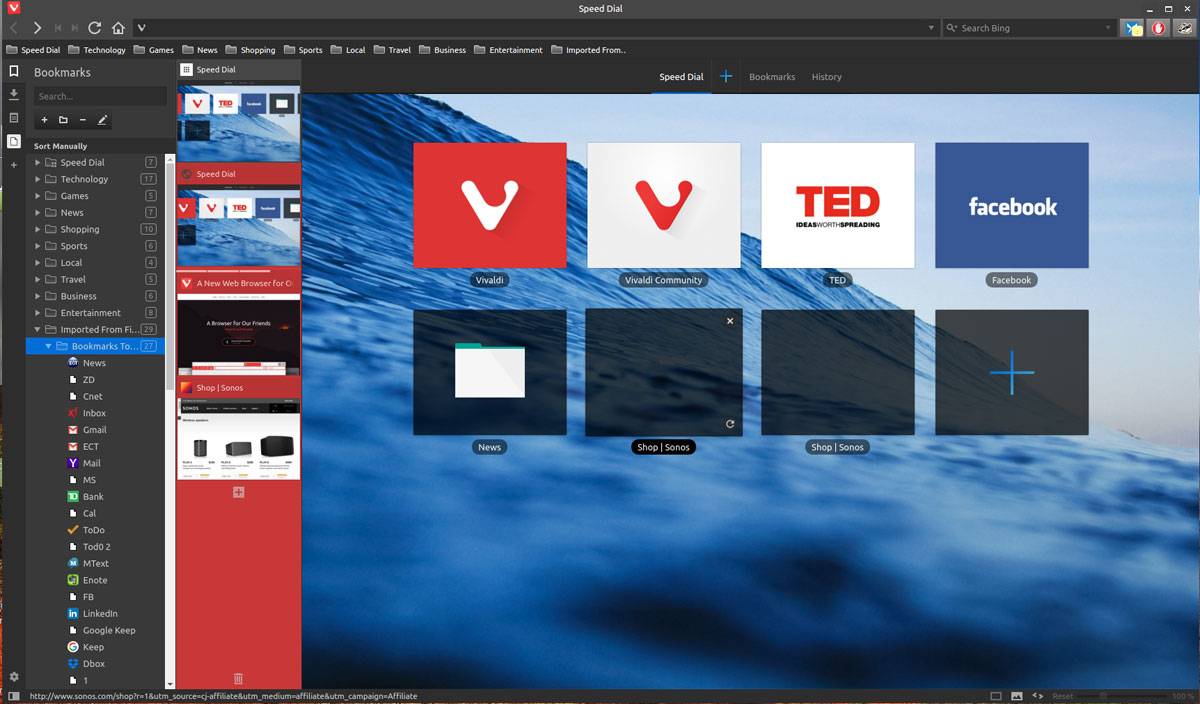Toggle the side panel visibility

(x=13, y=696)
